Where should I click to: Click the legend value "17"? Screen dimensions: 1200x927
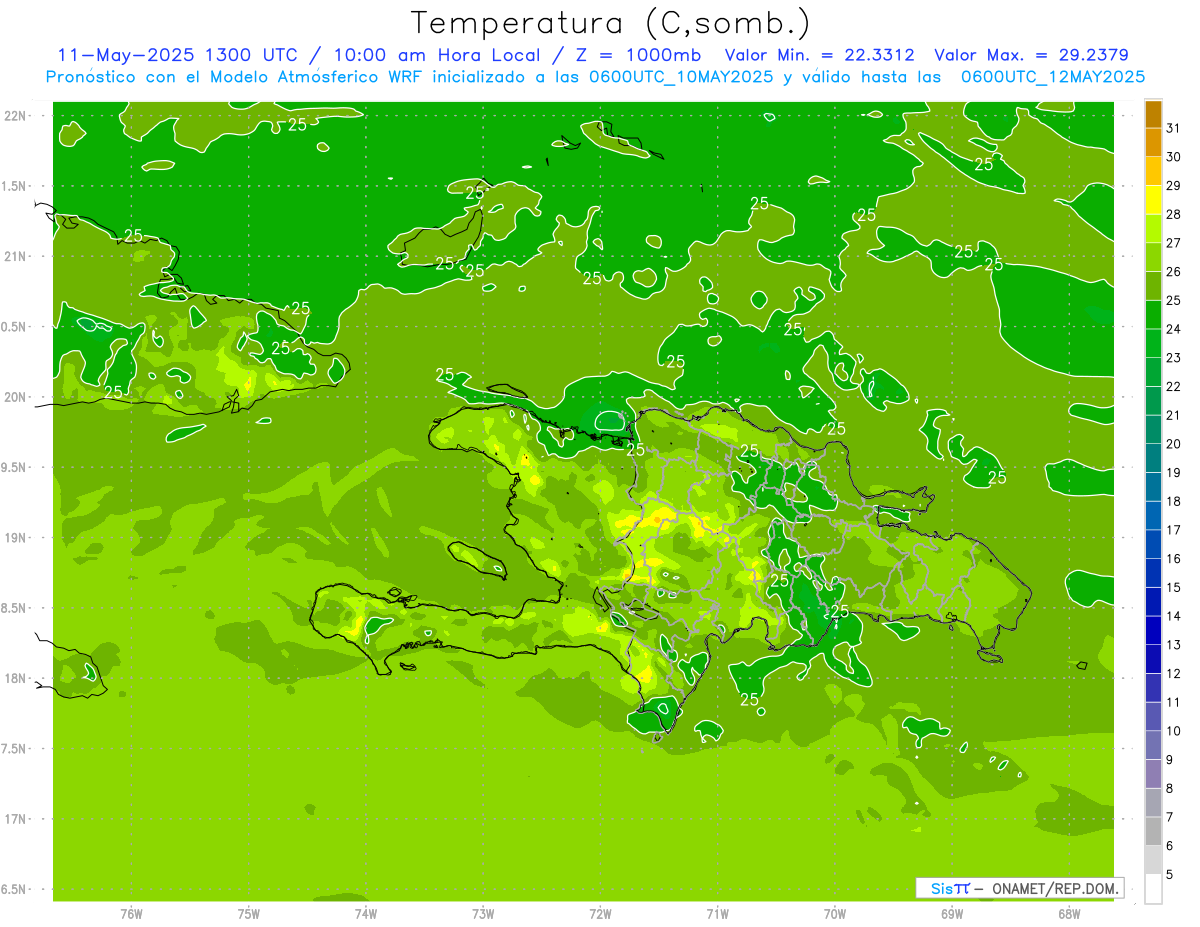point(1174,530)
